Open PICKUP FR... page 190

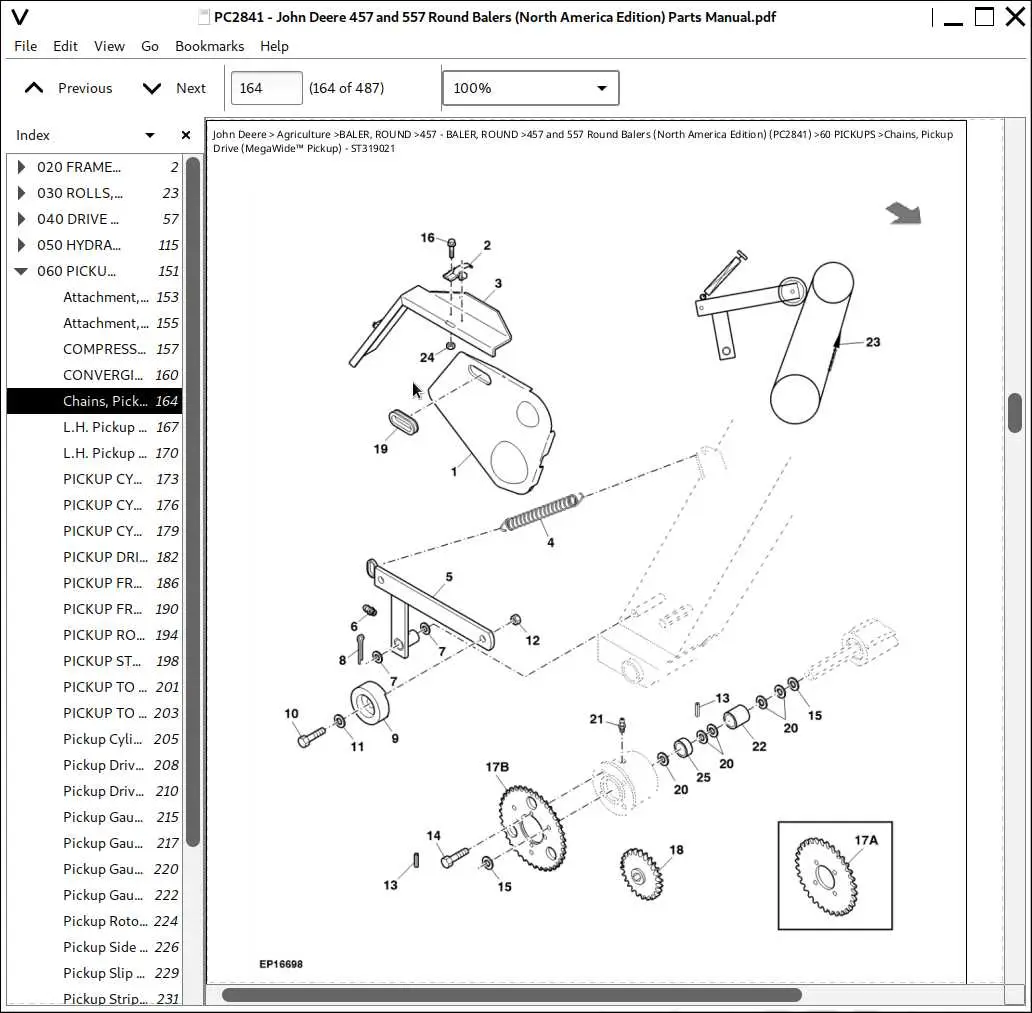pos(94,609)
